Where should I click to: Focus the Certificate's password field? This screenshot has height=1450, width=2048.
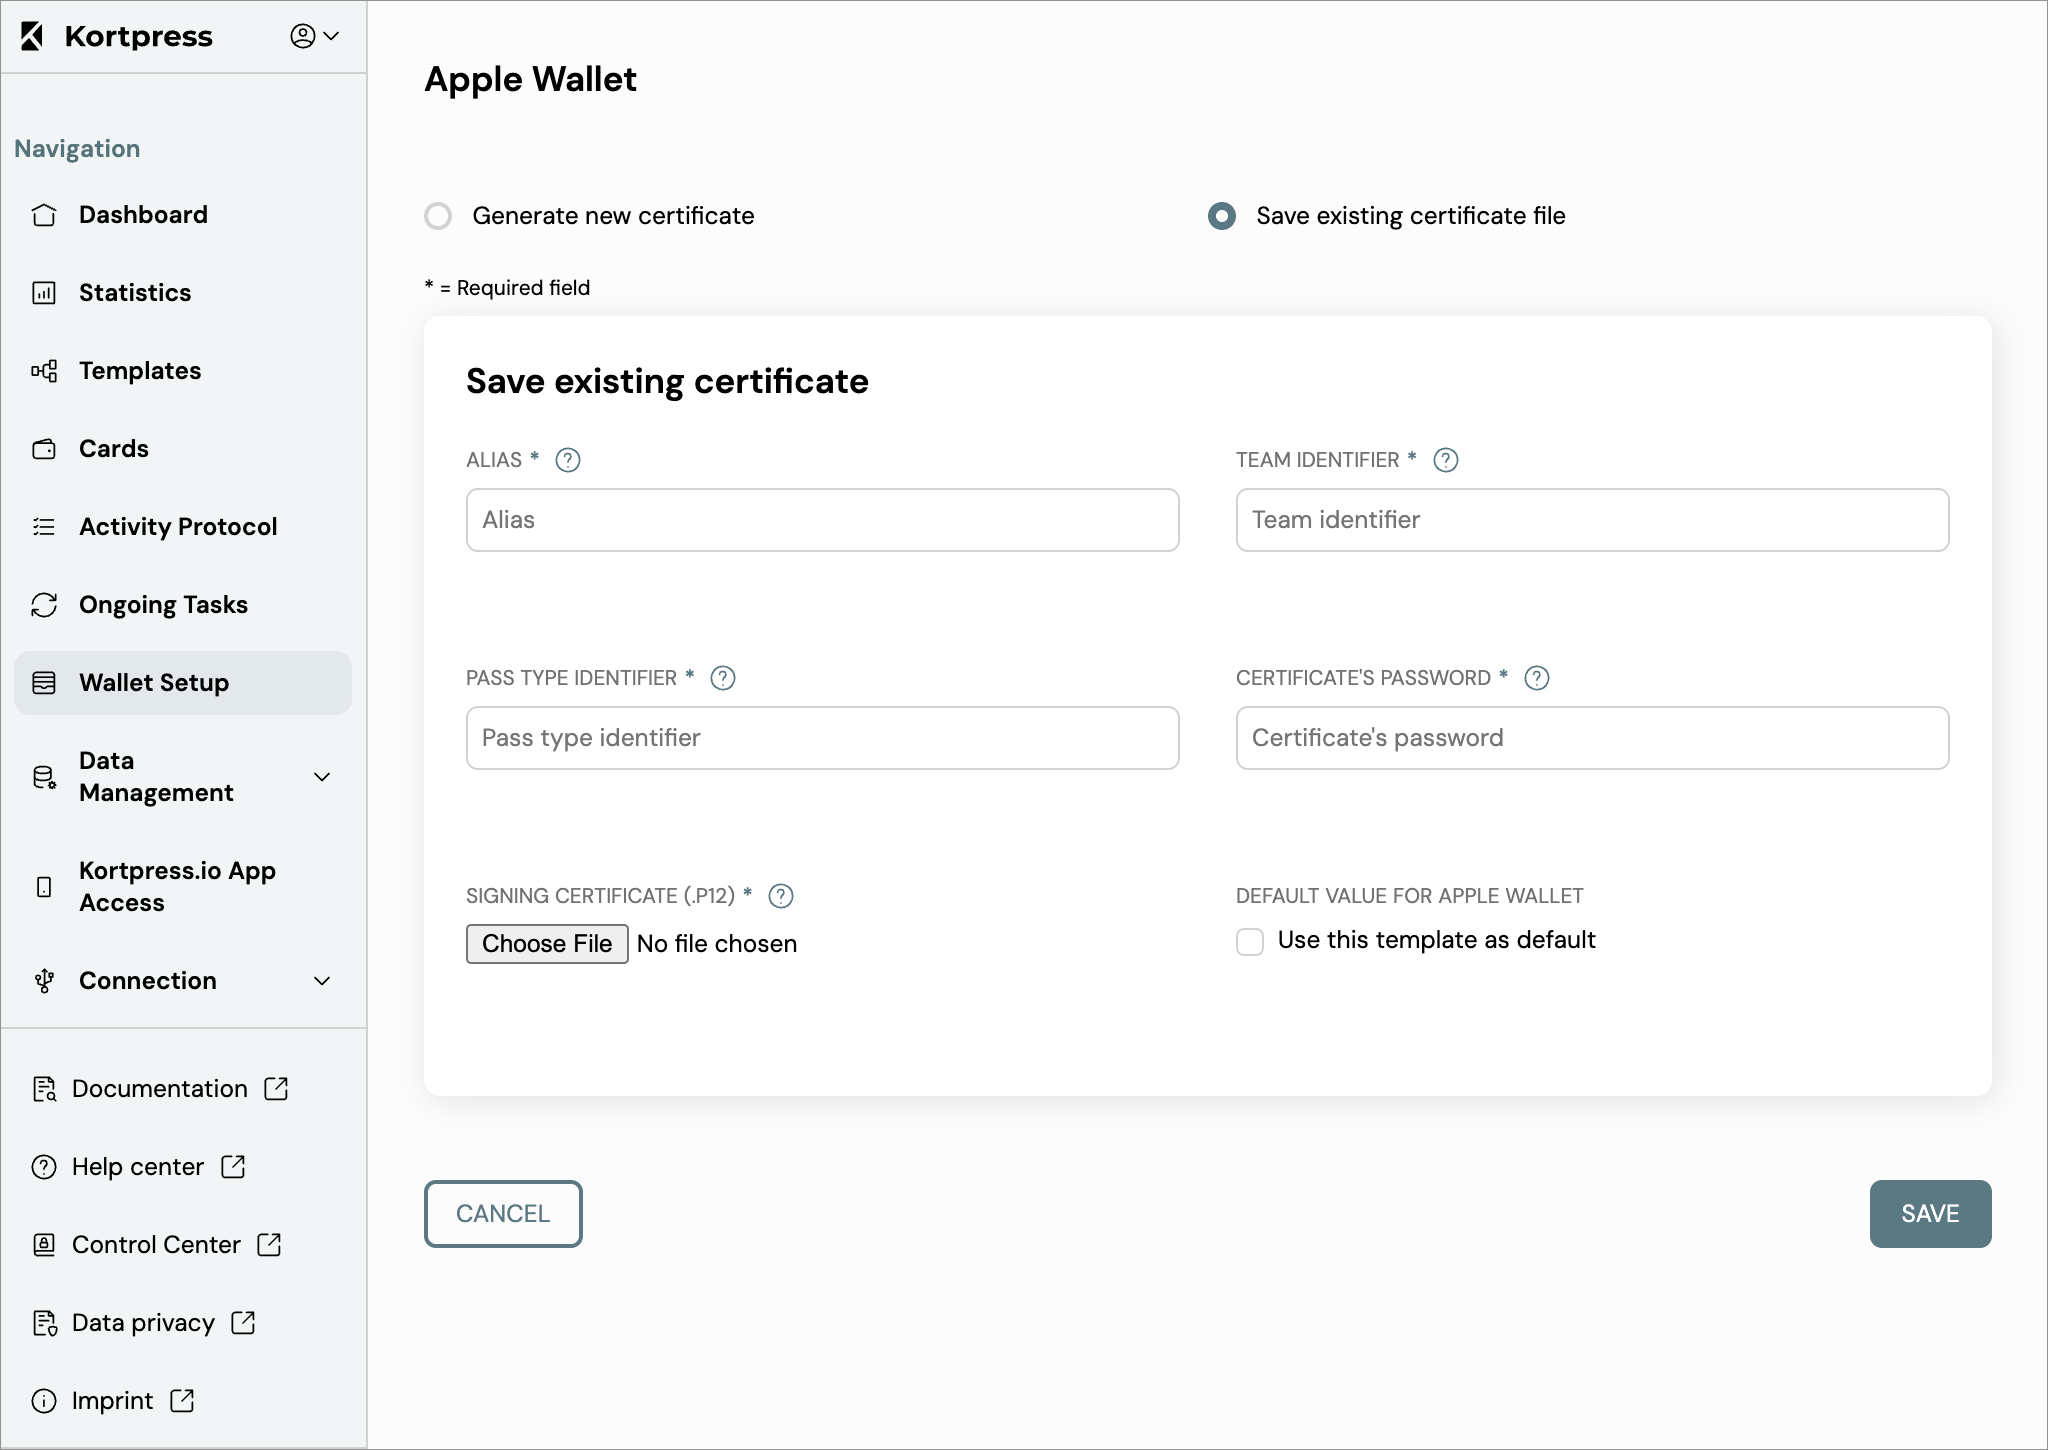1593,738
